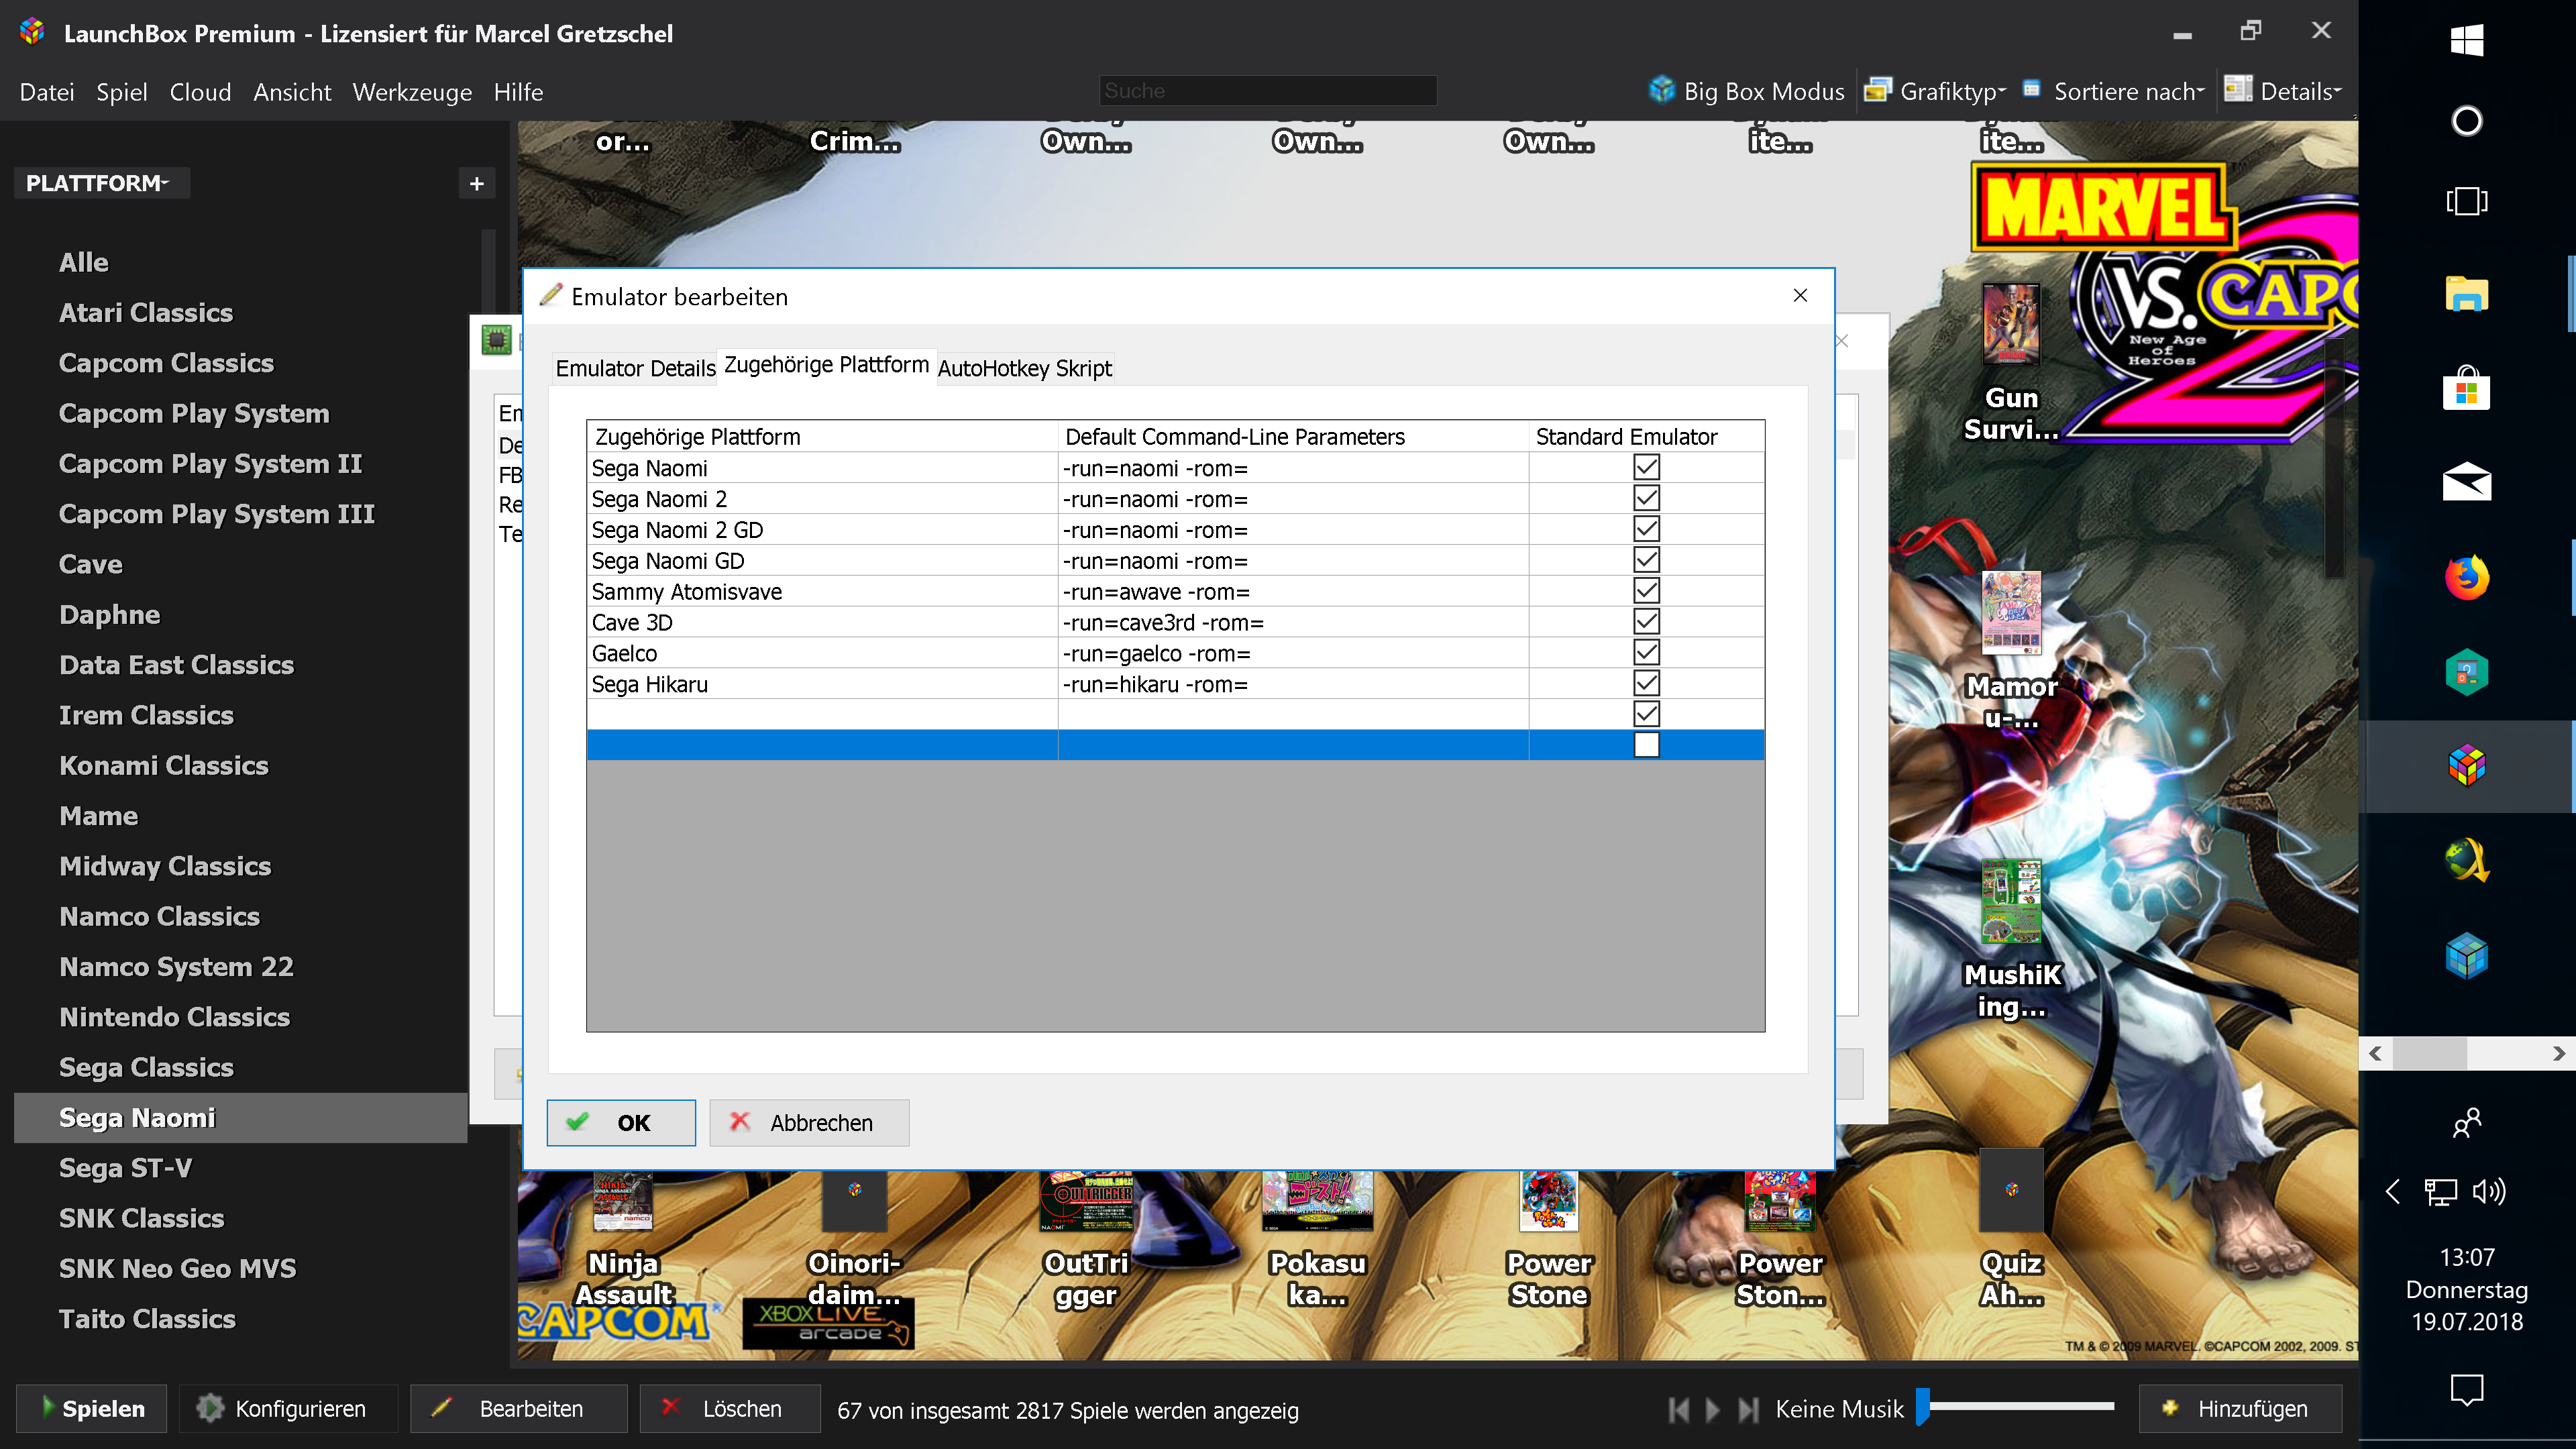Open Task View icon
Screen dimensions: 2576x1449
2466,201
